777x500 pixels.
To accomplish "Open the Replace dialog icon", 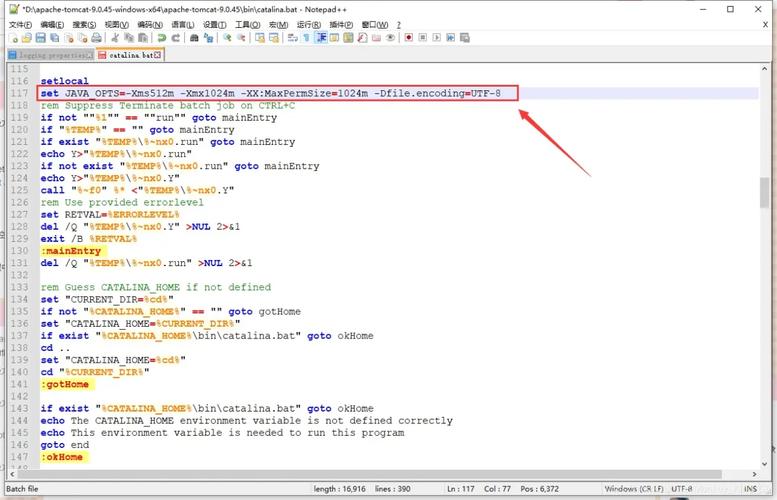I will [208, 38].
